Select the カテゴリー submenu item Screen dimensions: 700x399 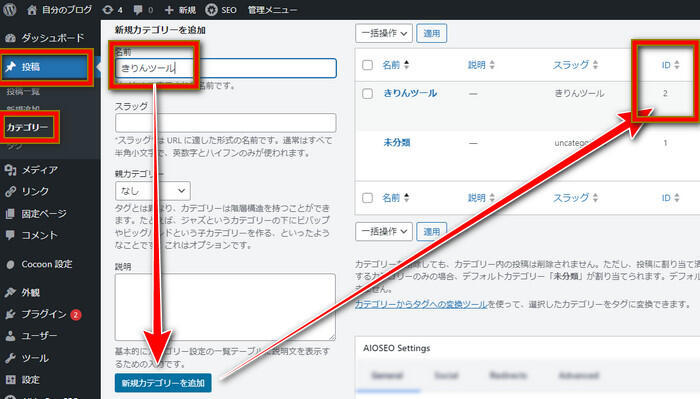pyautogui.click(x=27, y=128)
